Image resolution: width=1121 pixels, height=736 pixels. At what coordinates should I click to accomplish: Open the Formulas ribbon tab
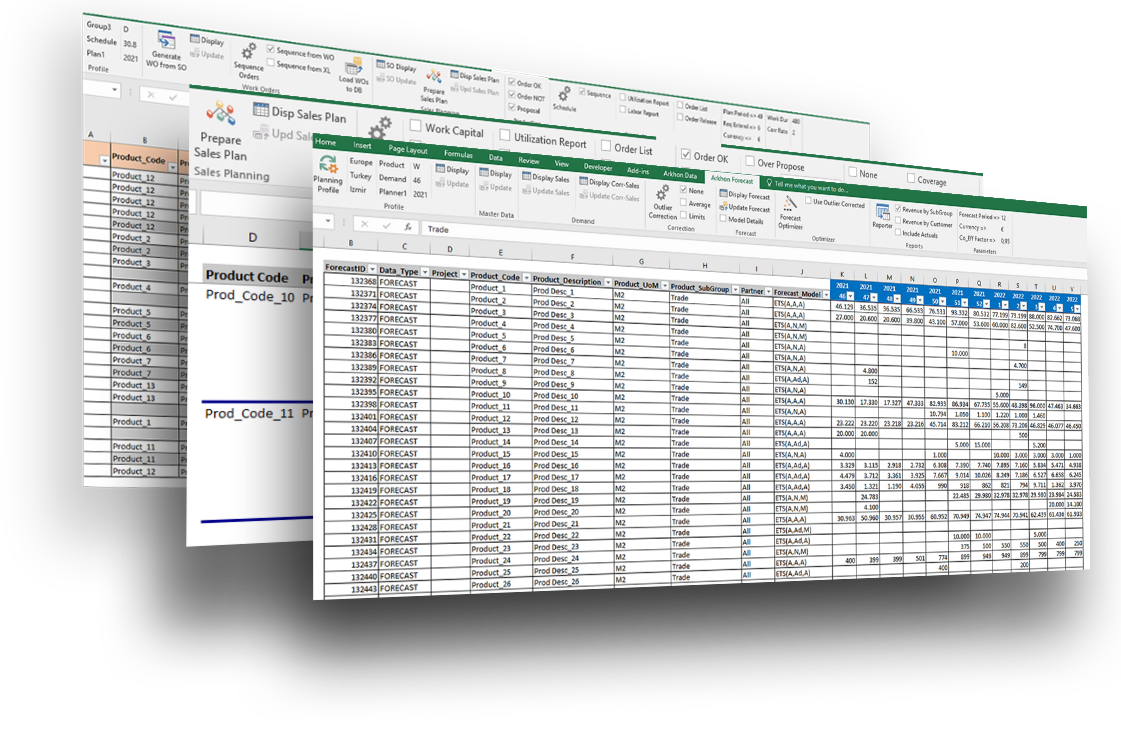tap(458, 153)
